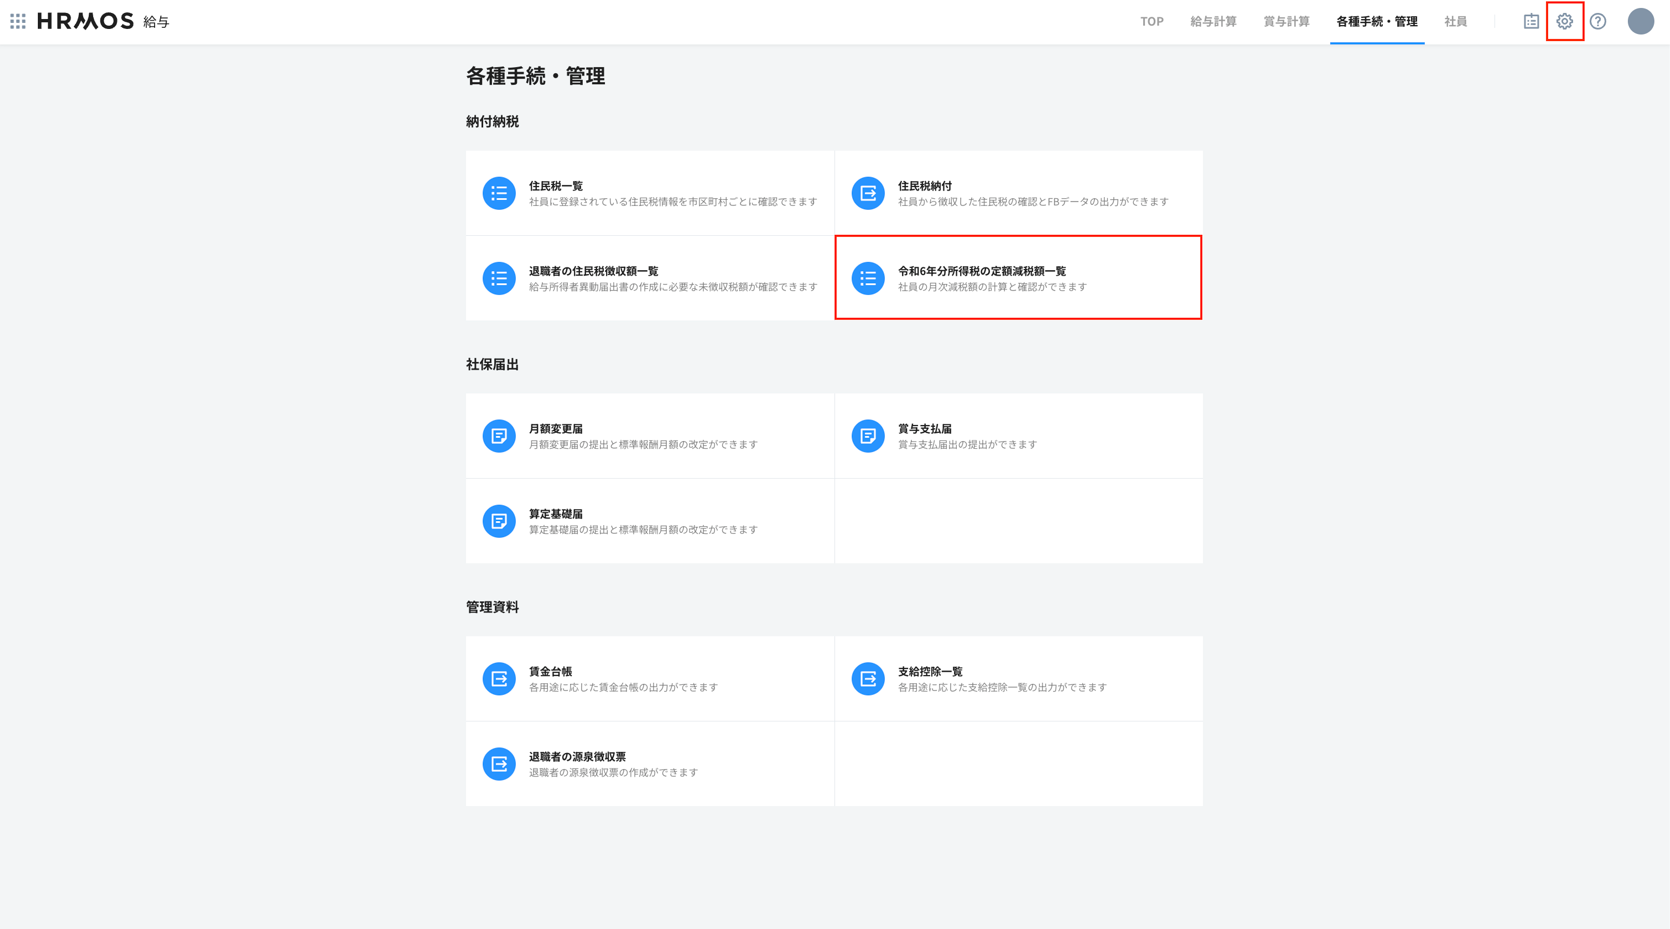Open the user profile avatar

click(1640, 21)
